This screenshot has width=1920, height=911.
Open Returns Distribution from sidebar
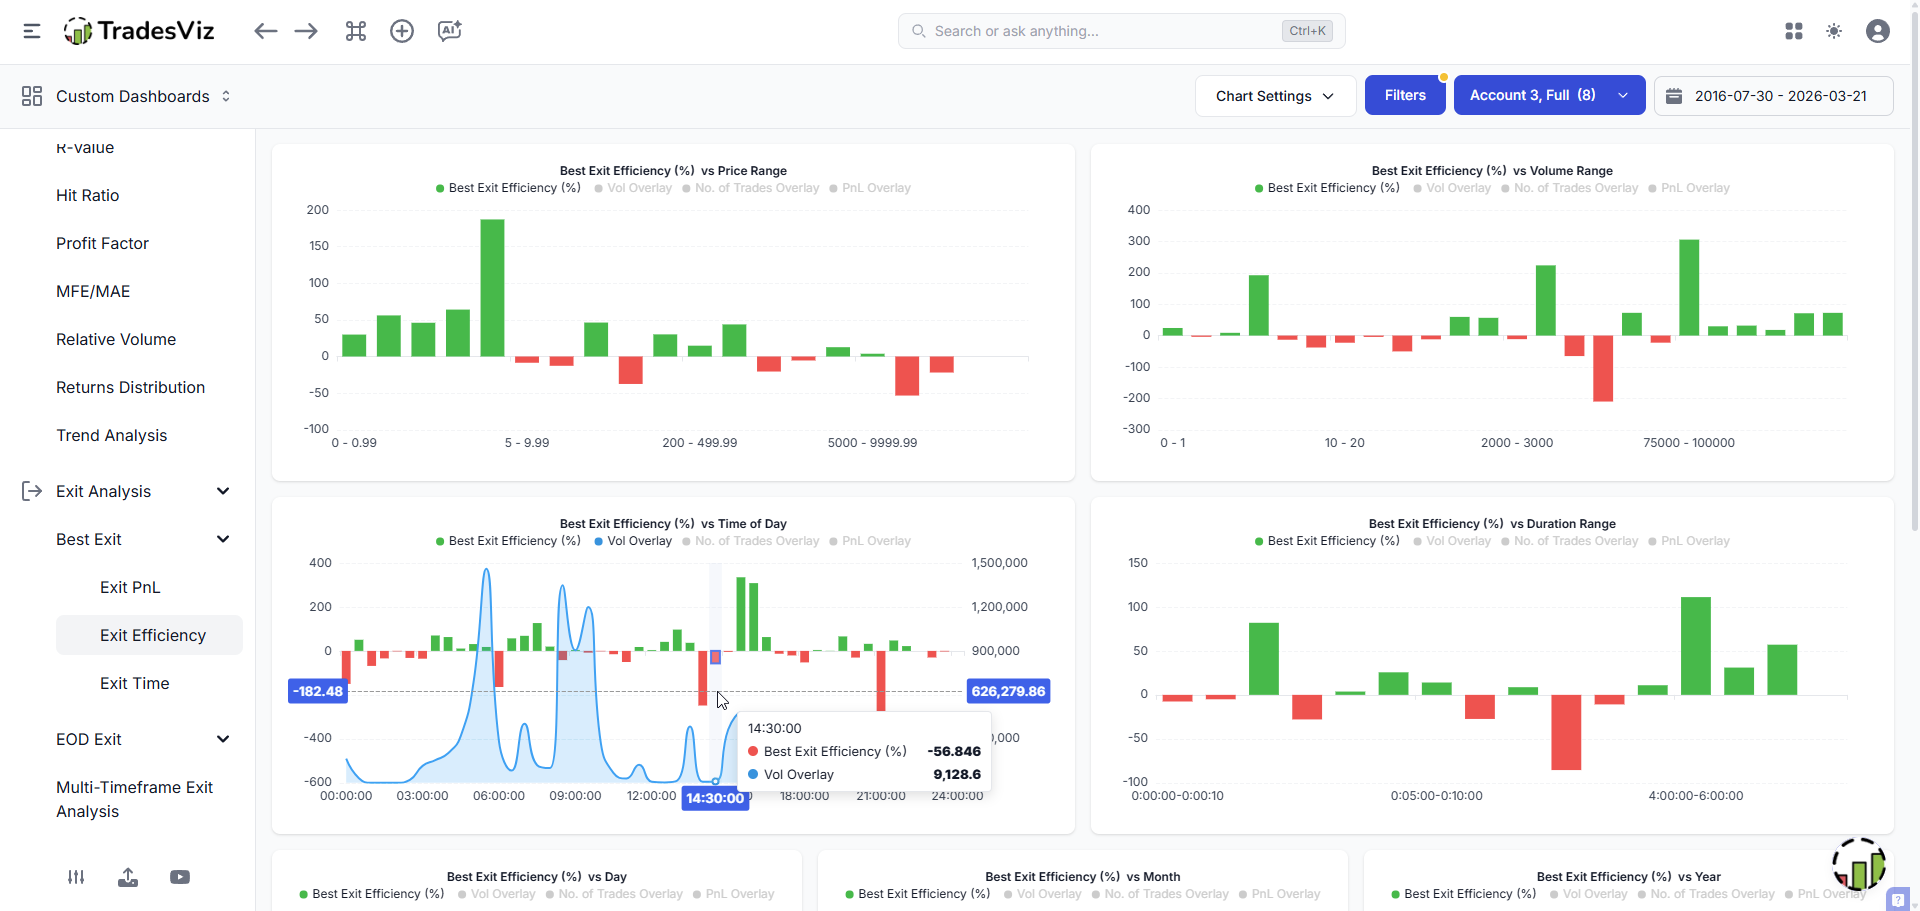pyautogui.click(x=130, y=387)
